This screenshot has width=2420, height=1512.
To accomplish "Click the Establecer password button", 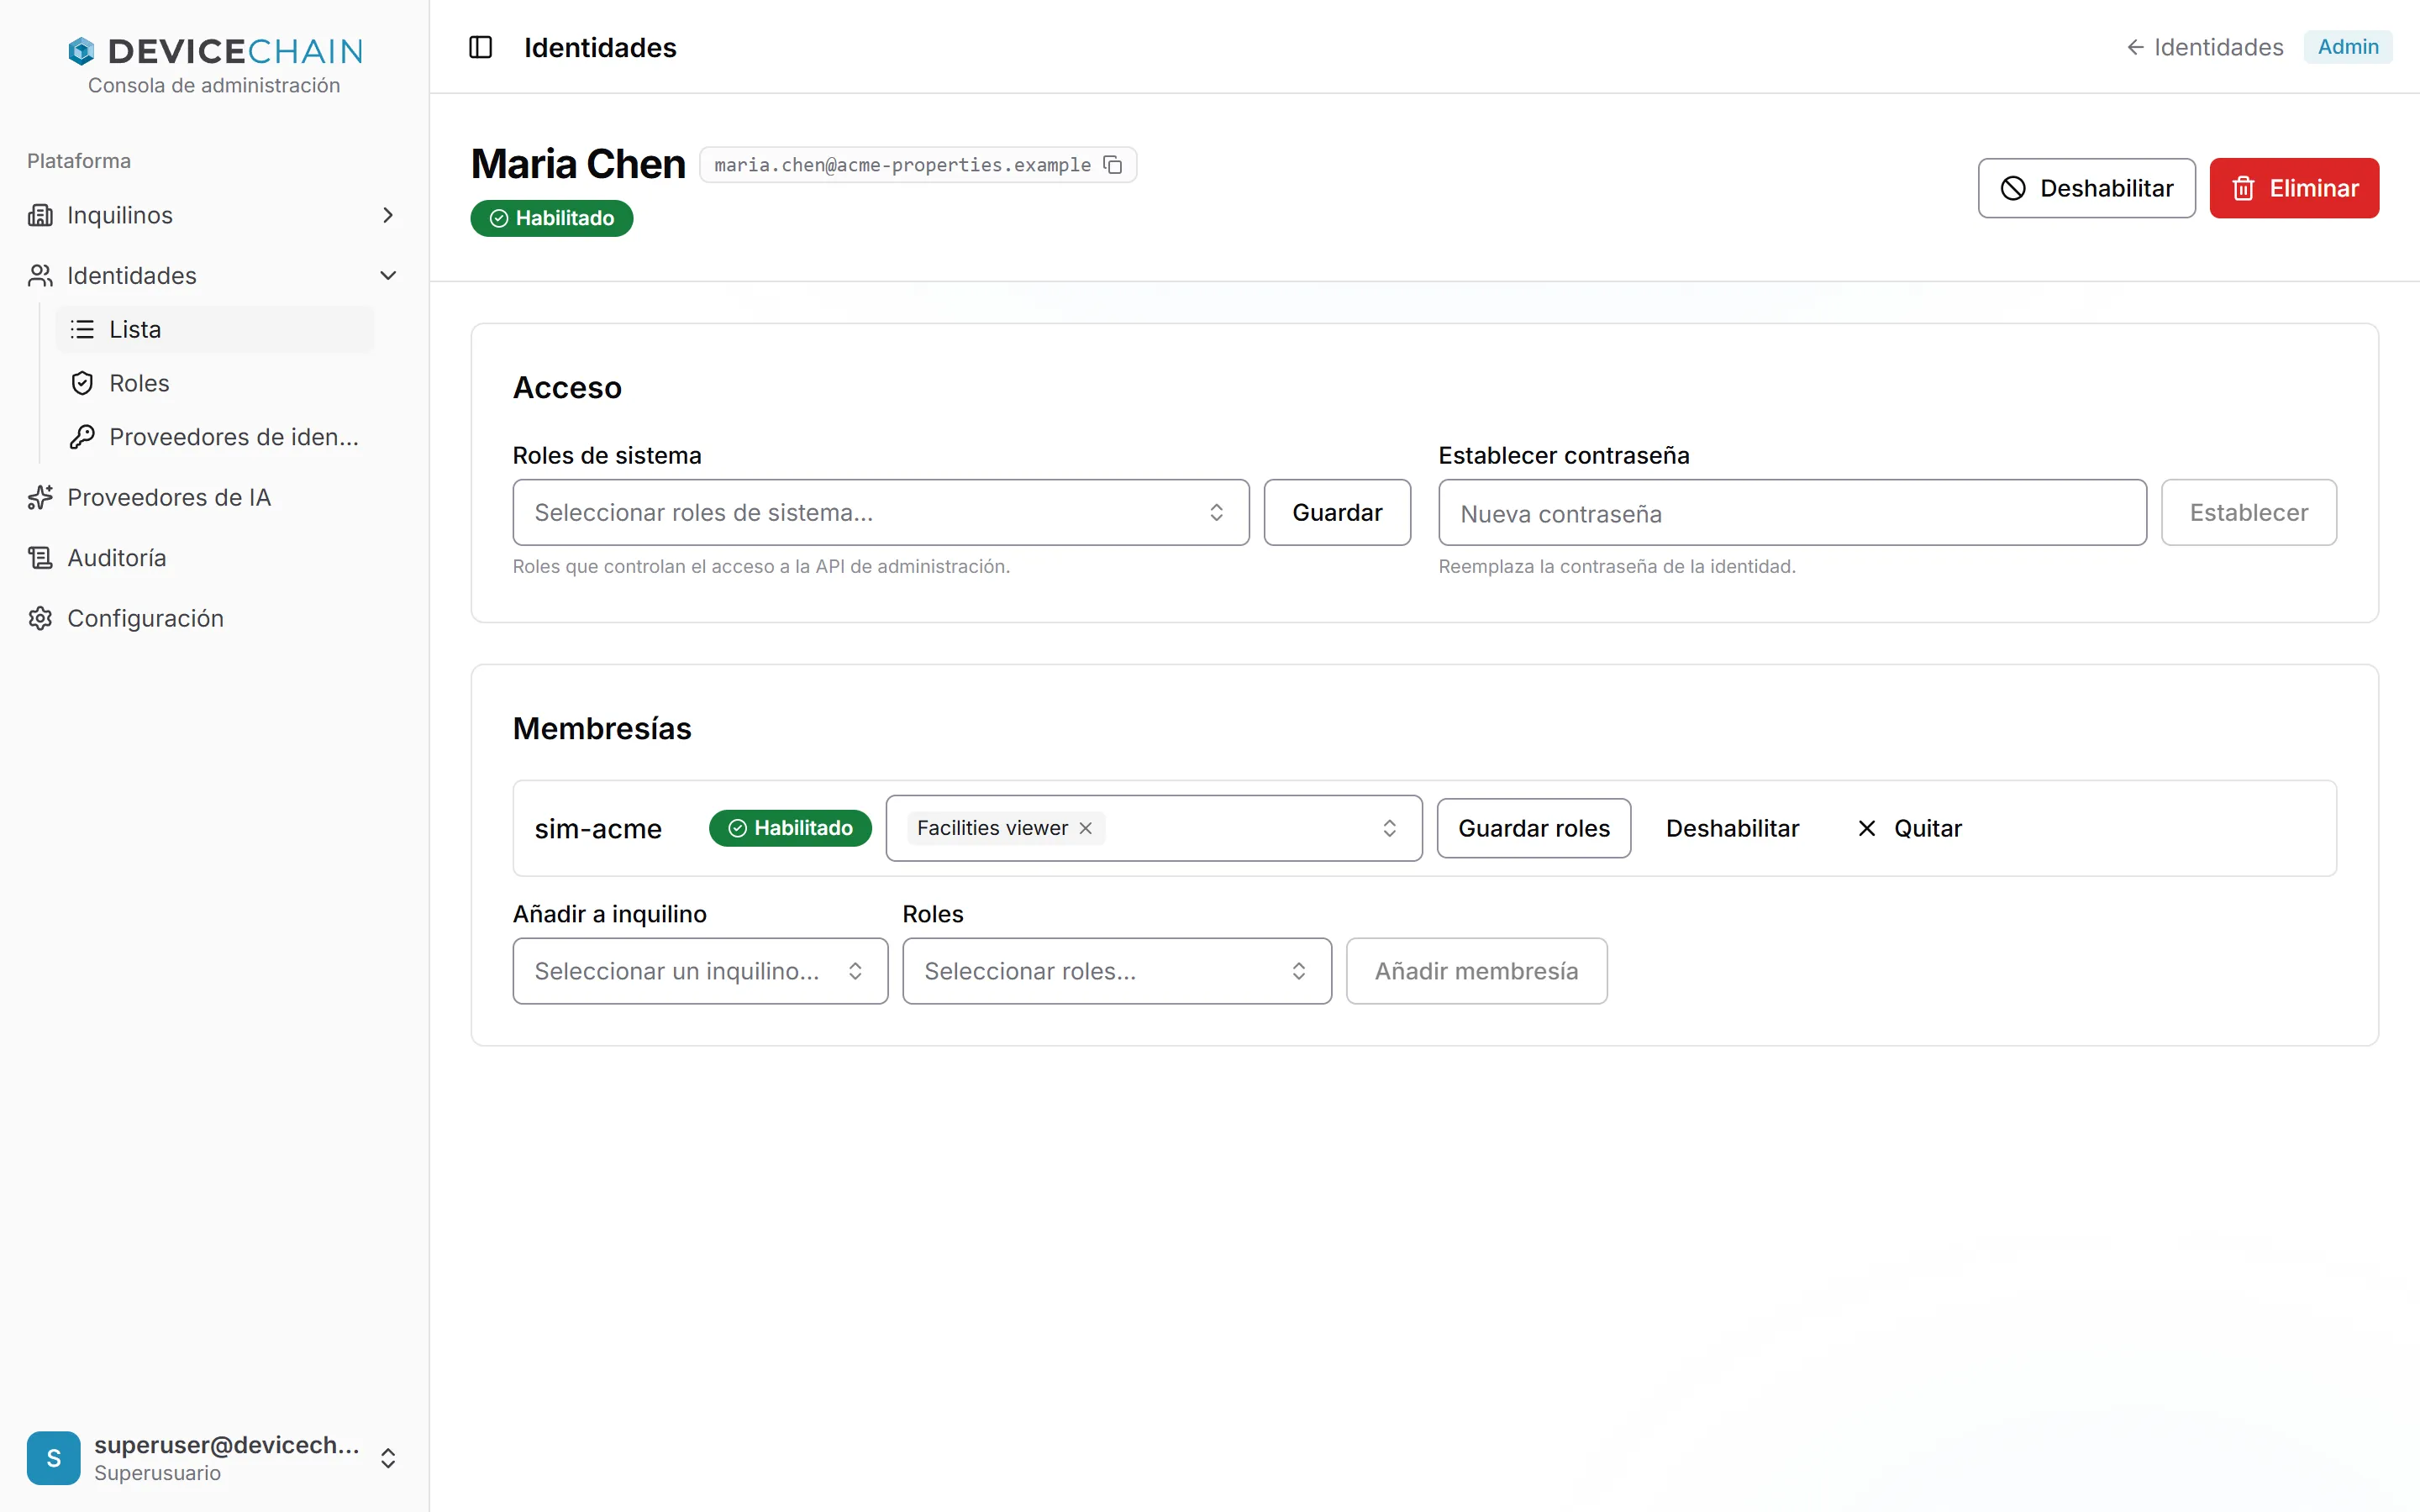I will pos(2249,512).
